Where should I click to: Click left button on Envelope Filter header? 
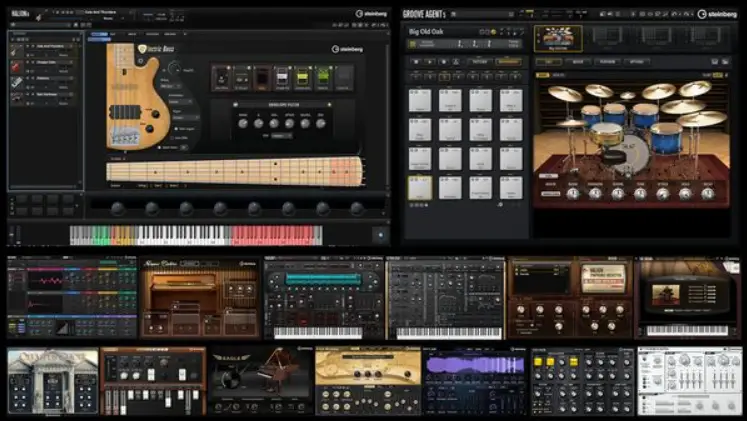tap(235, 104)
